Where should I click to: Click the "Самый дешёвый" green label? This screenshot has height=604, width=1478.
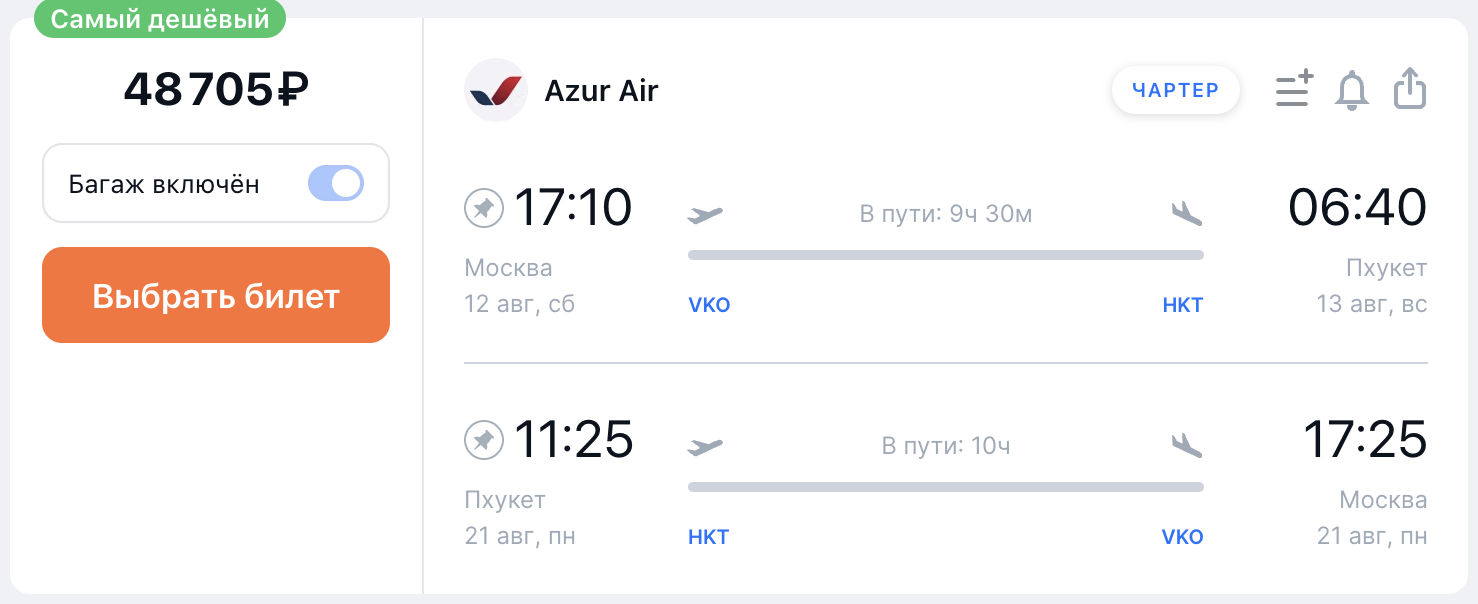coord(160,19)
